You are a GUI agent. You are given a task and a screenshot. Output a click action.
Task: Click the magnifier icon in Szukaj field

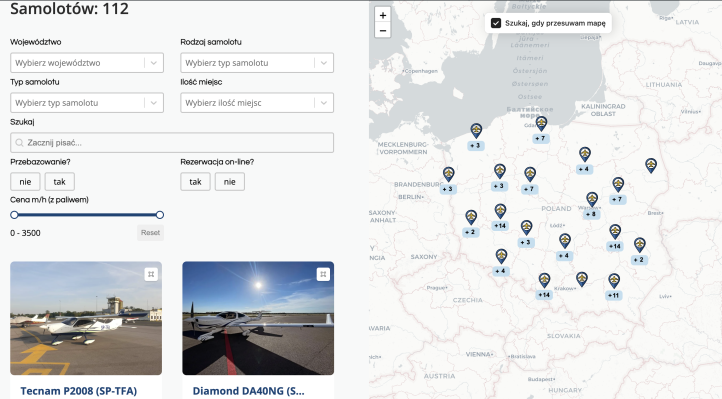click(19, 143)
